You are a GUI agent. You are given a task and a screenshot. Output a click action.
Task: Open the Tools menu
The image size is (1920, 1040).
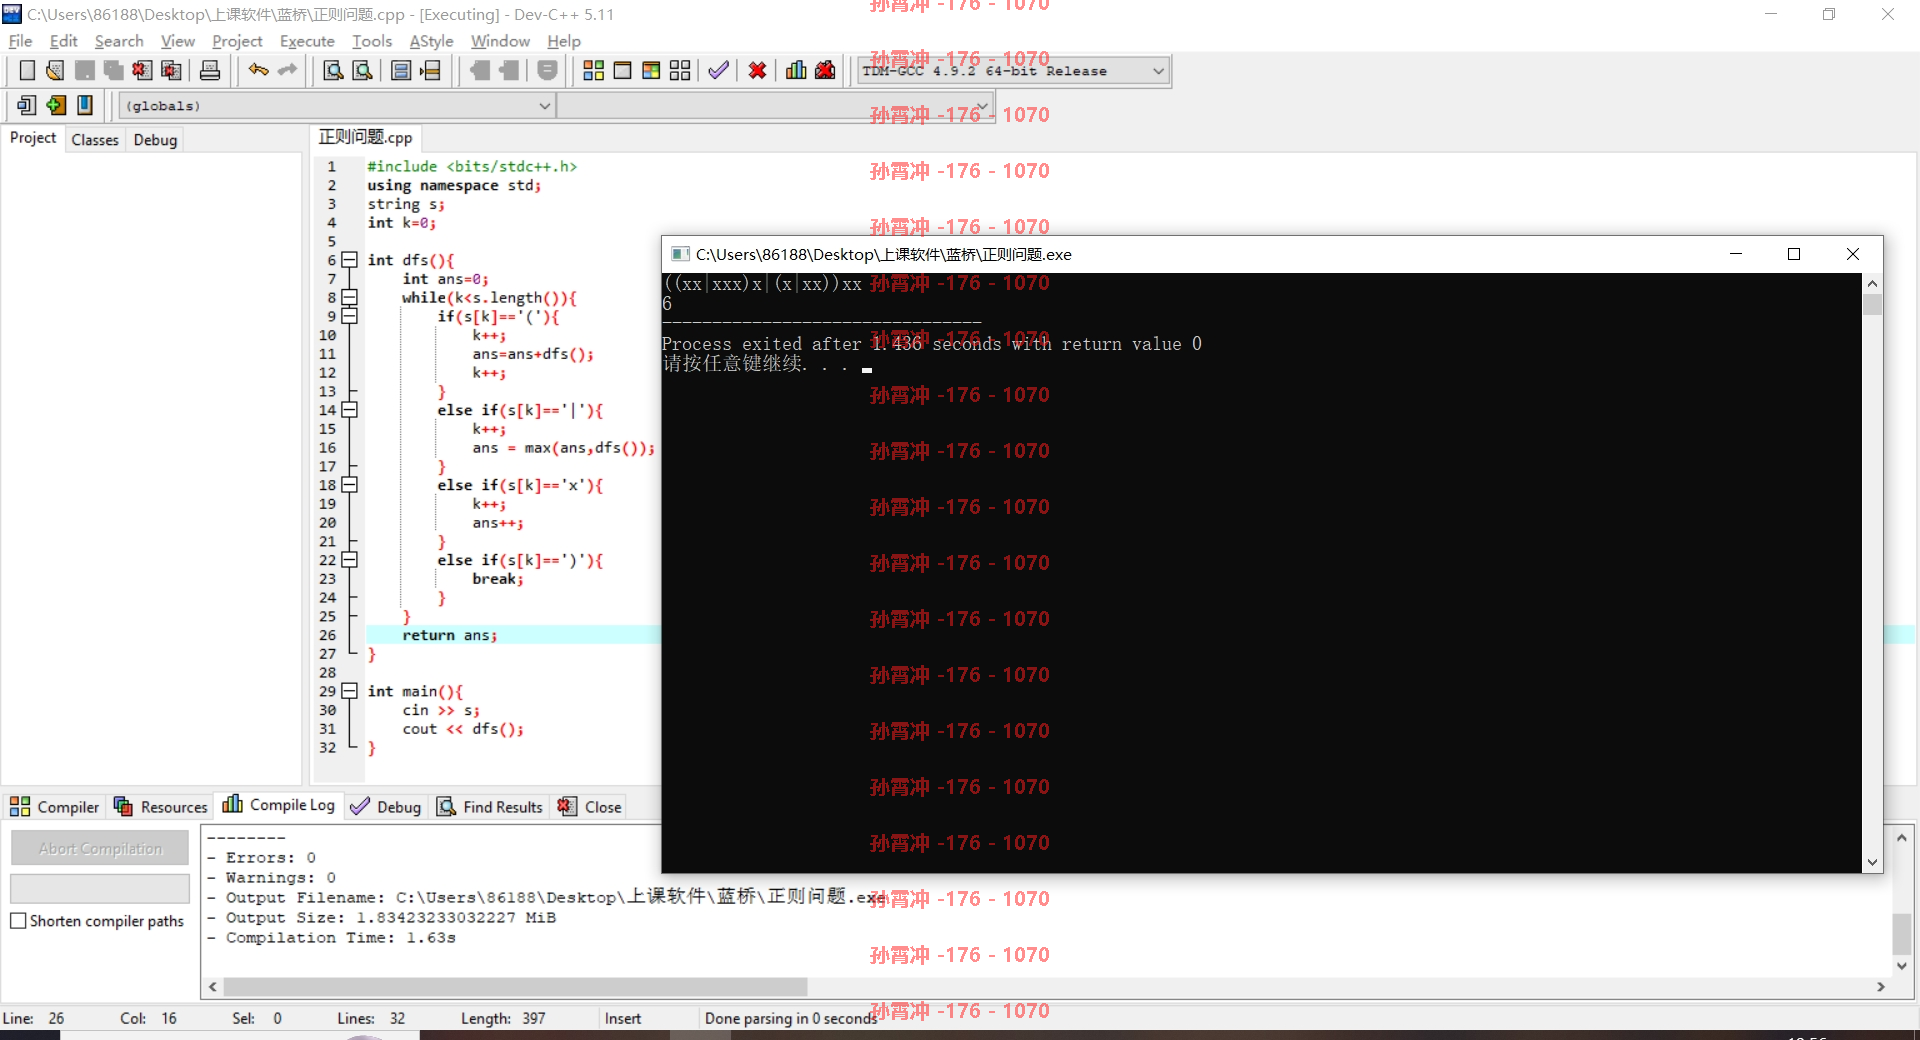[x=371, y=41]
